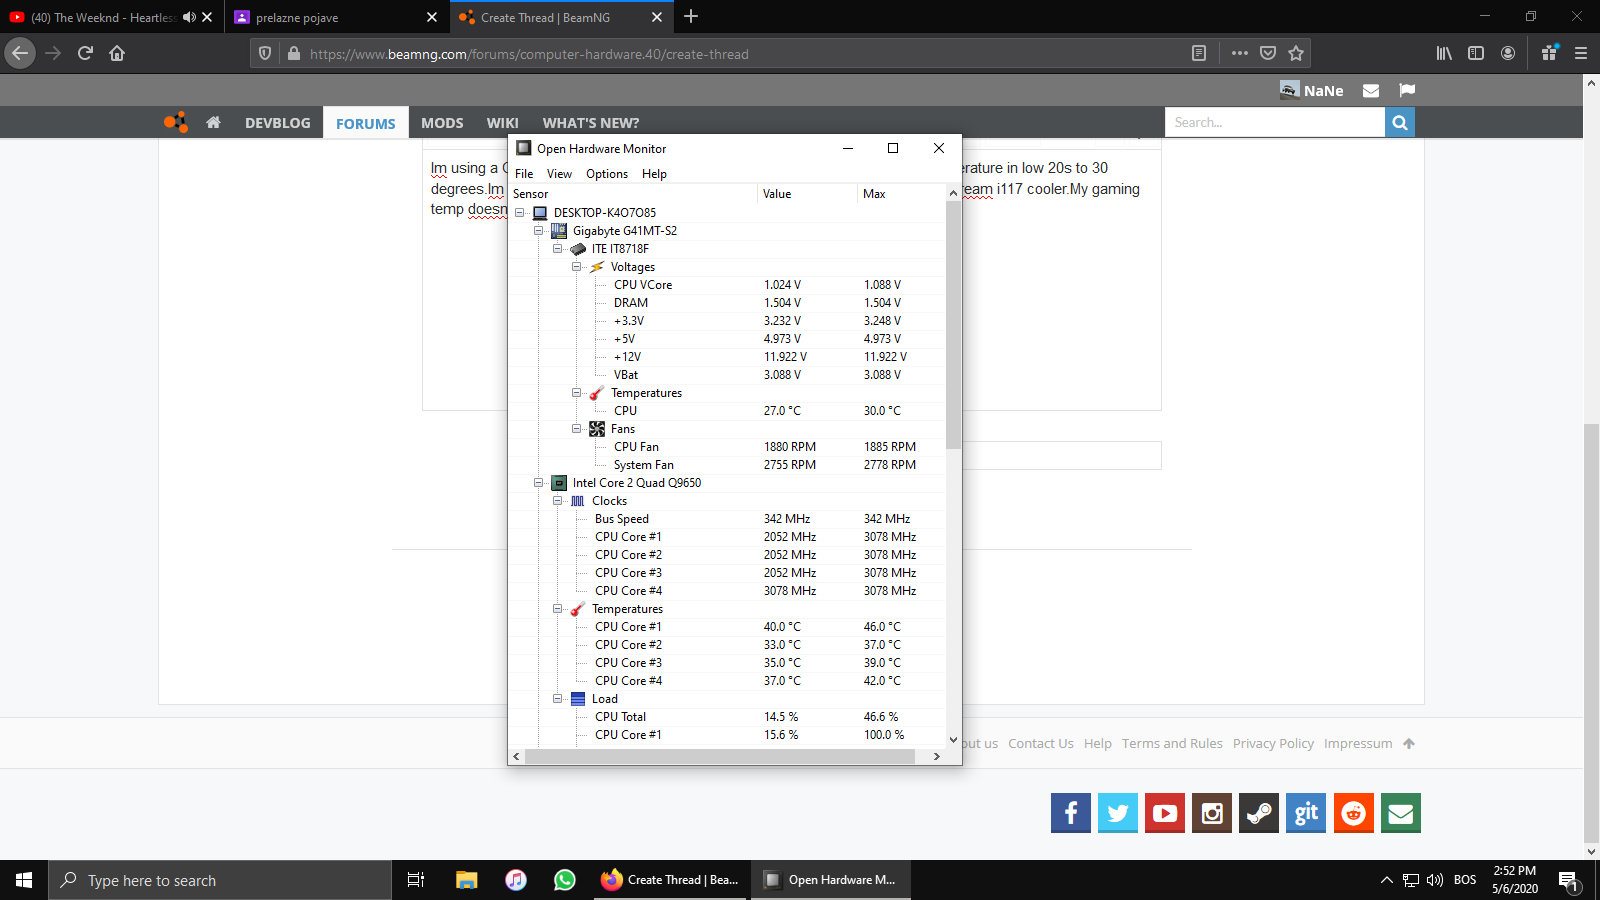
Task: Open Help menu in Open Hardware Monitor
Action: tap(654, 174)
